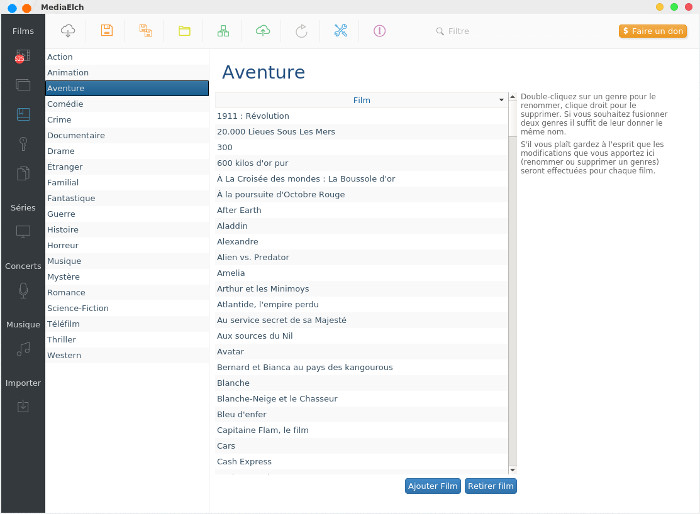Open settings with the wrench icon
Screen dimensions: 700x514
[340, 31]
